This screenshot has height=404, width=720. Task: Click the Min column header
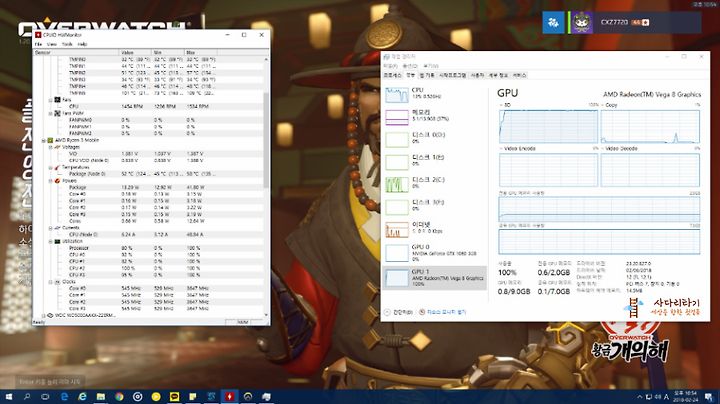tap(168, 52)
